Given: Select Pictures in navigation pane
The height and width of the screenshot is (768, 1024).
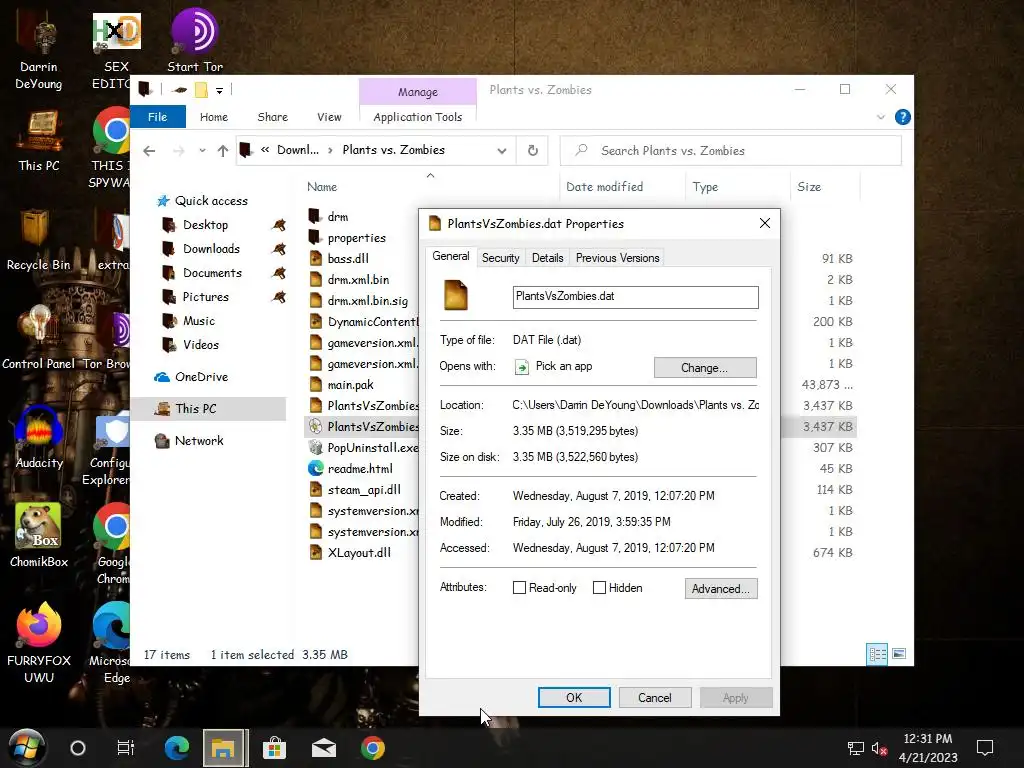Looking at the screenshot, I should [x=205, y=297].
